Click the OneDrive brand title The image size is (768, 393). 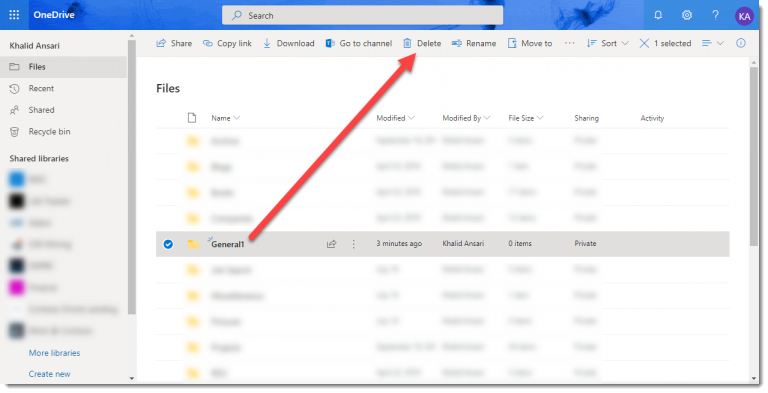pyautogui.click(x=54, y=15)
